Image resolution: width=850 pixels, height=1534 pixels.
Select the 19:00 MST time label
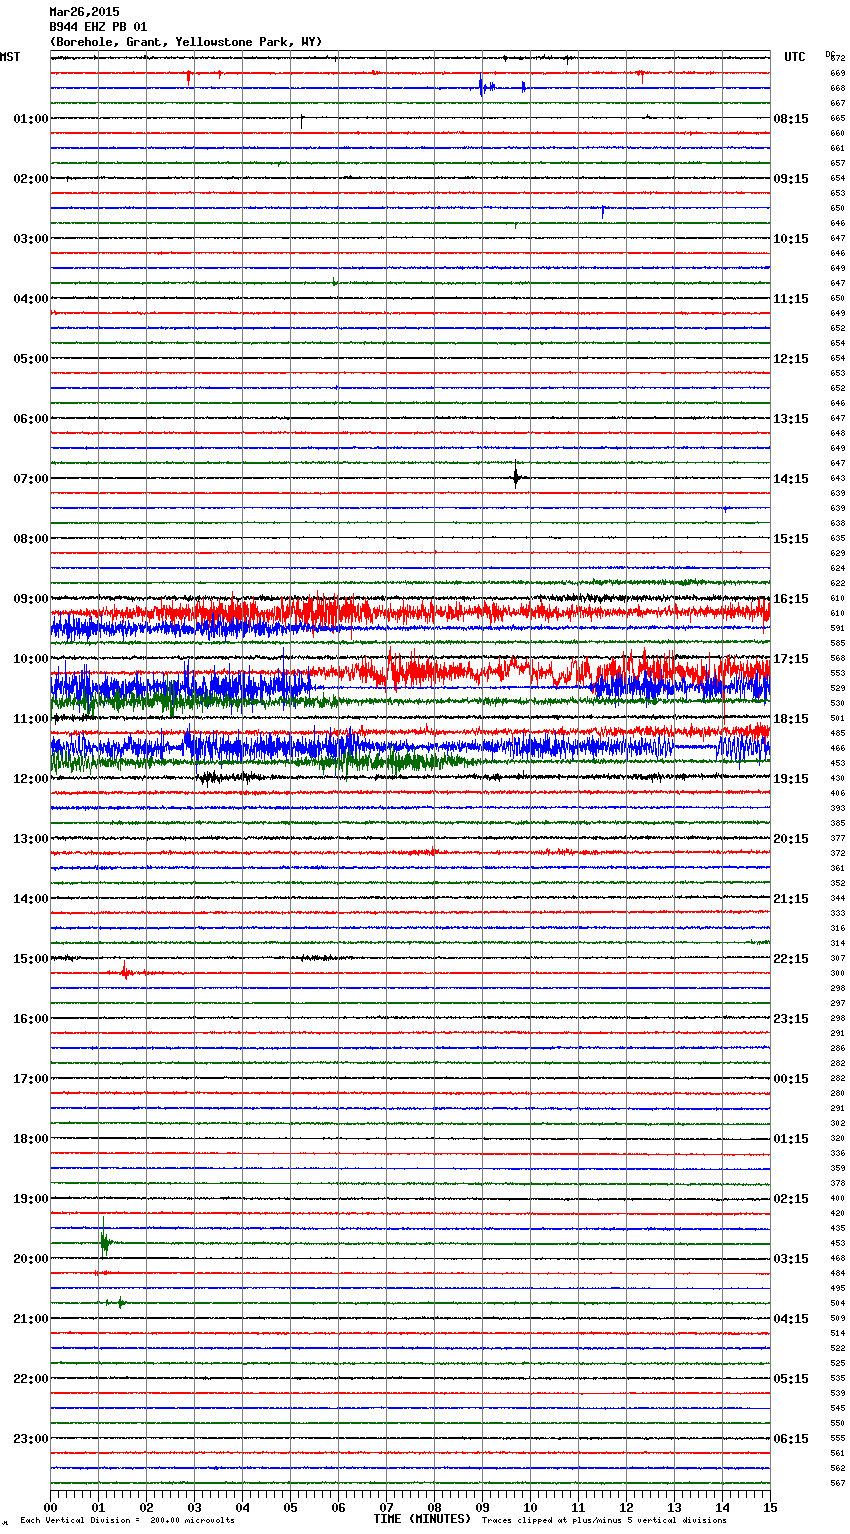[31, 1199]
